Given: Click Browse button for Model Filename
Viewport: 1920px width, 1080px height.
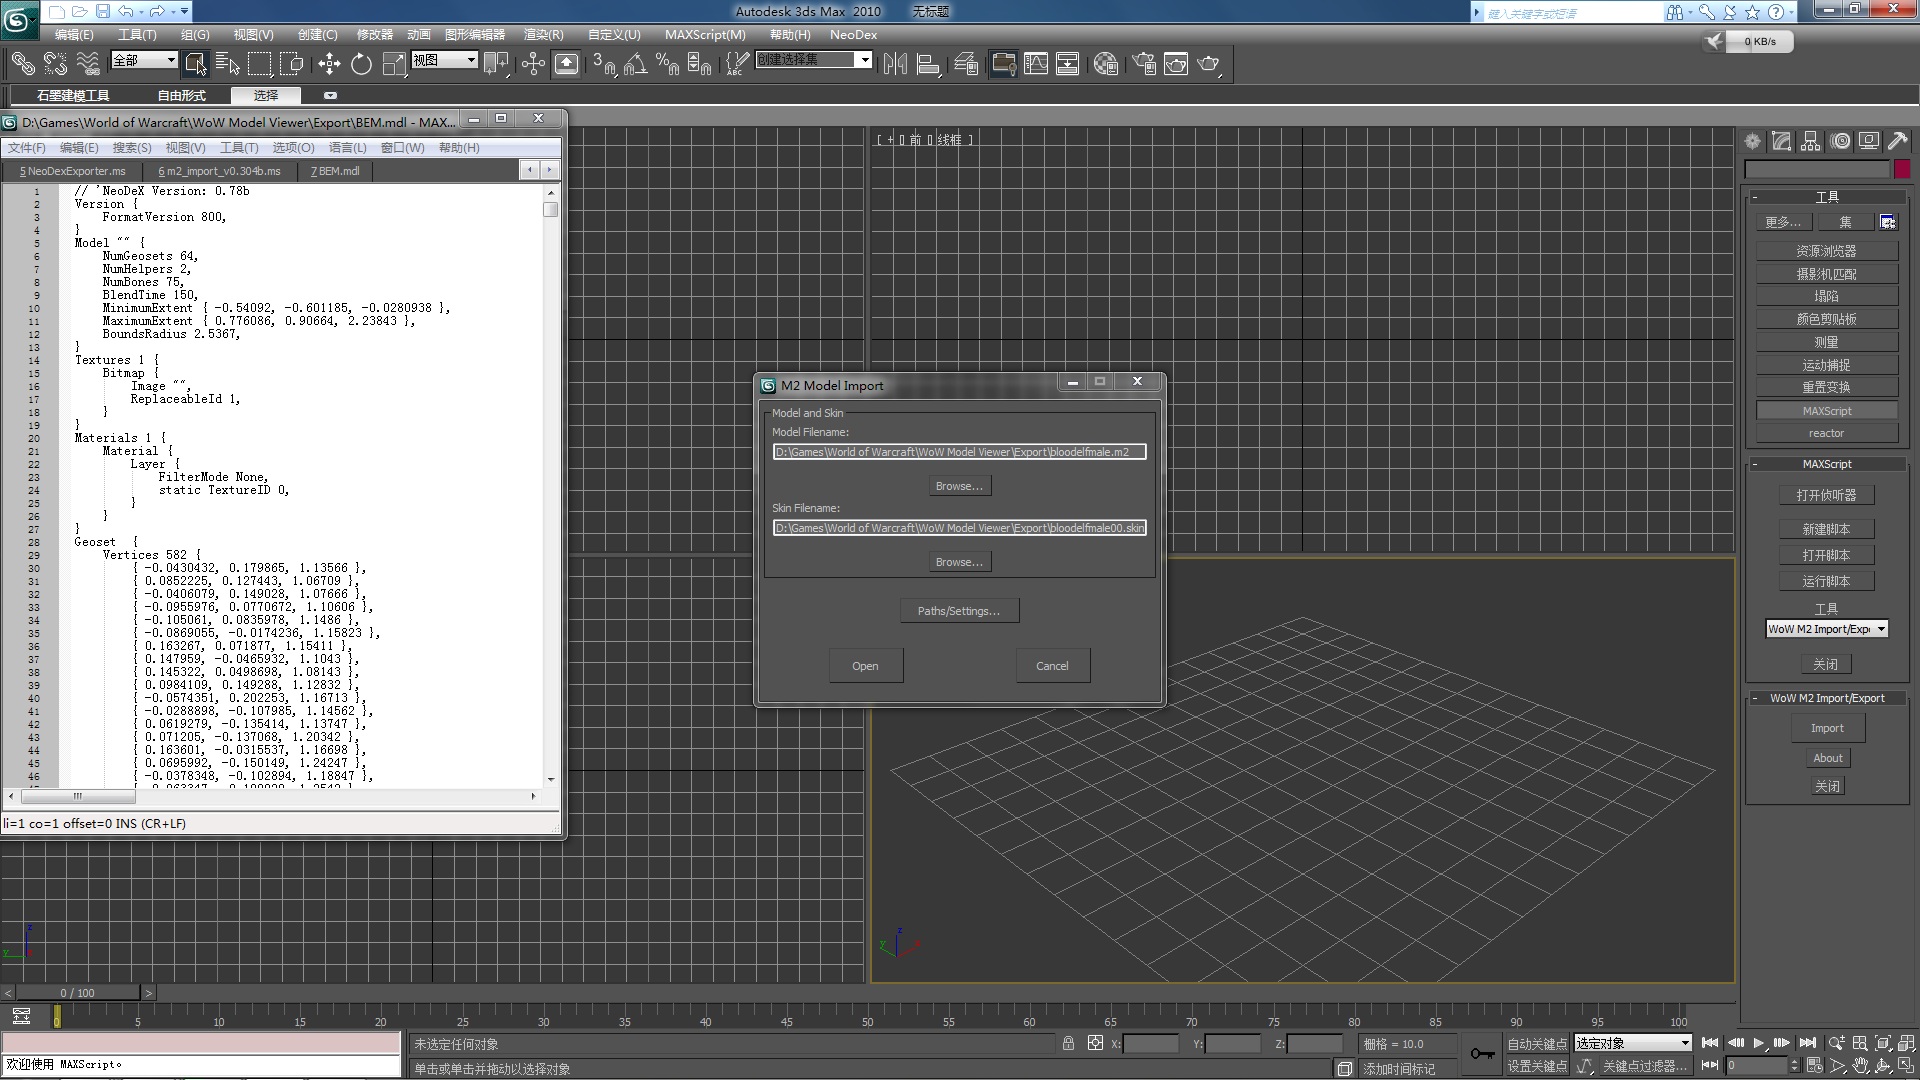Looking at the screenshot, I should (x=959, y=485).
